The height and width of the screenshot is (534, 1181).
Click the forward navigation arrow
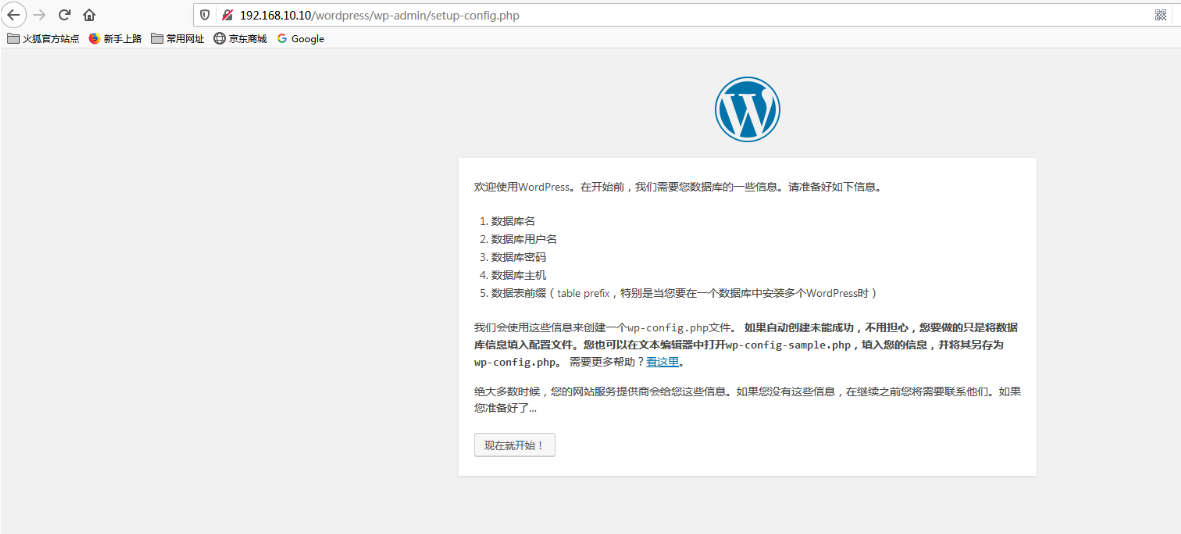click(40, 15)
